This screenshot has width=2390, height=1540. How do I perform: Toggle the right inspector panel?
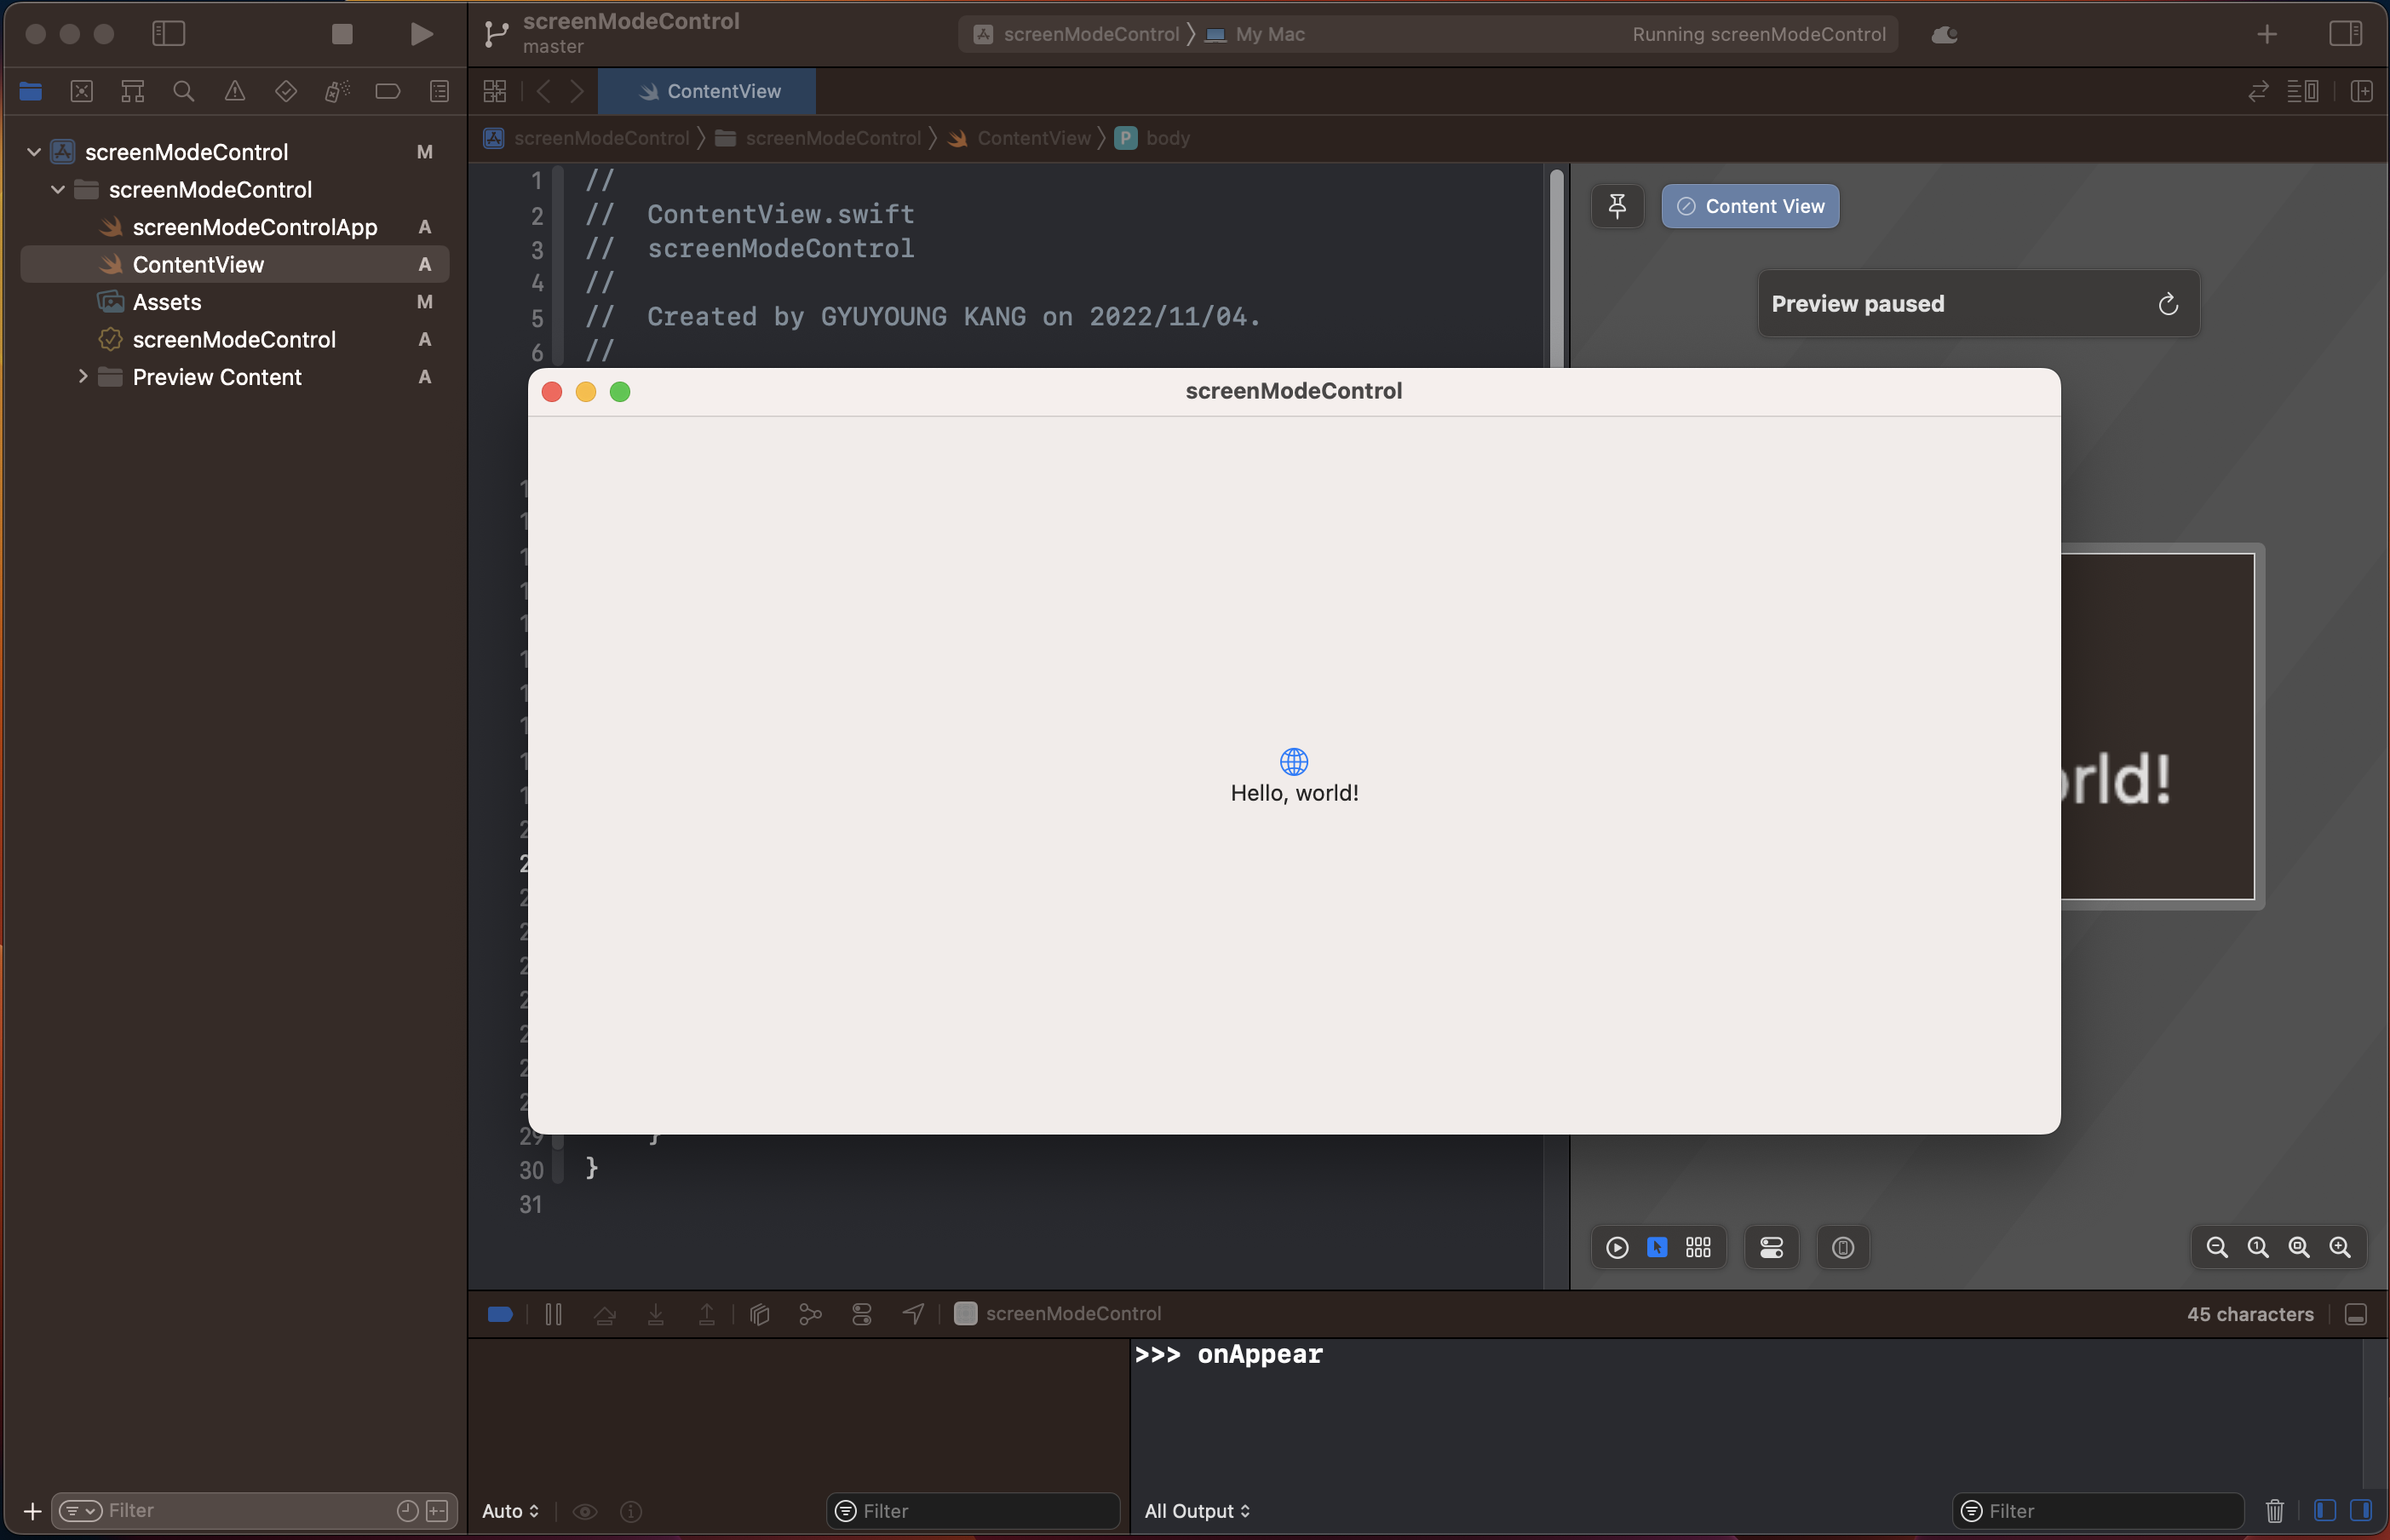coord(2345,34)
